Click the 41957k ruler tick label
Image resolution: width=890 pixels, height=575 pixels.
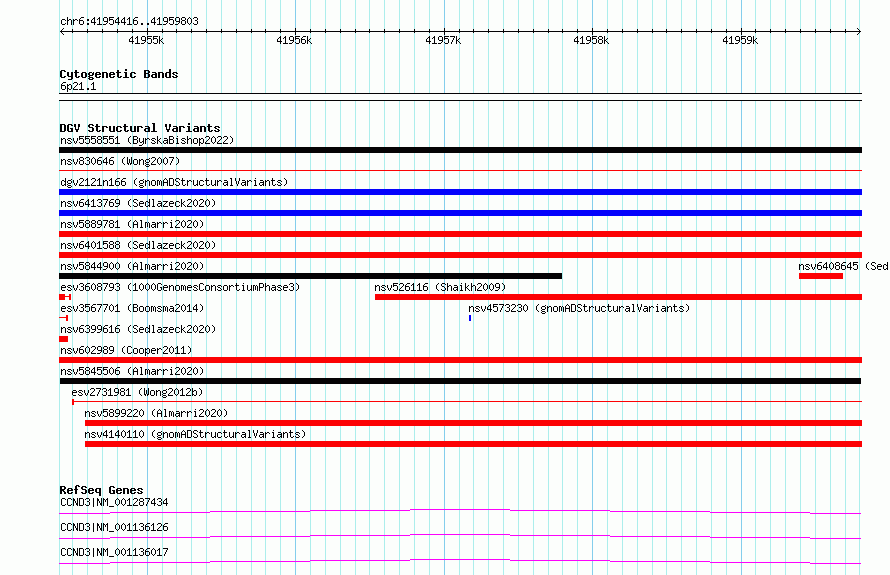tap(443, 40)
